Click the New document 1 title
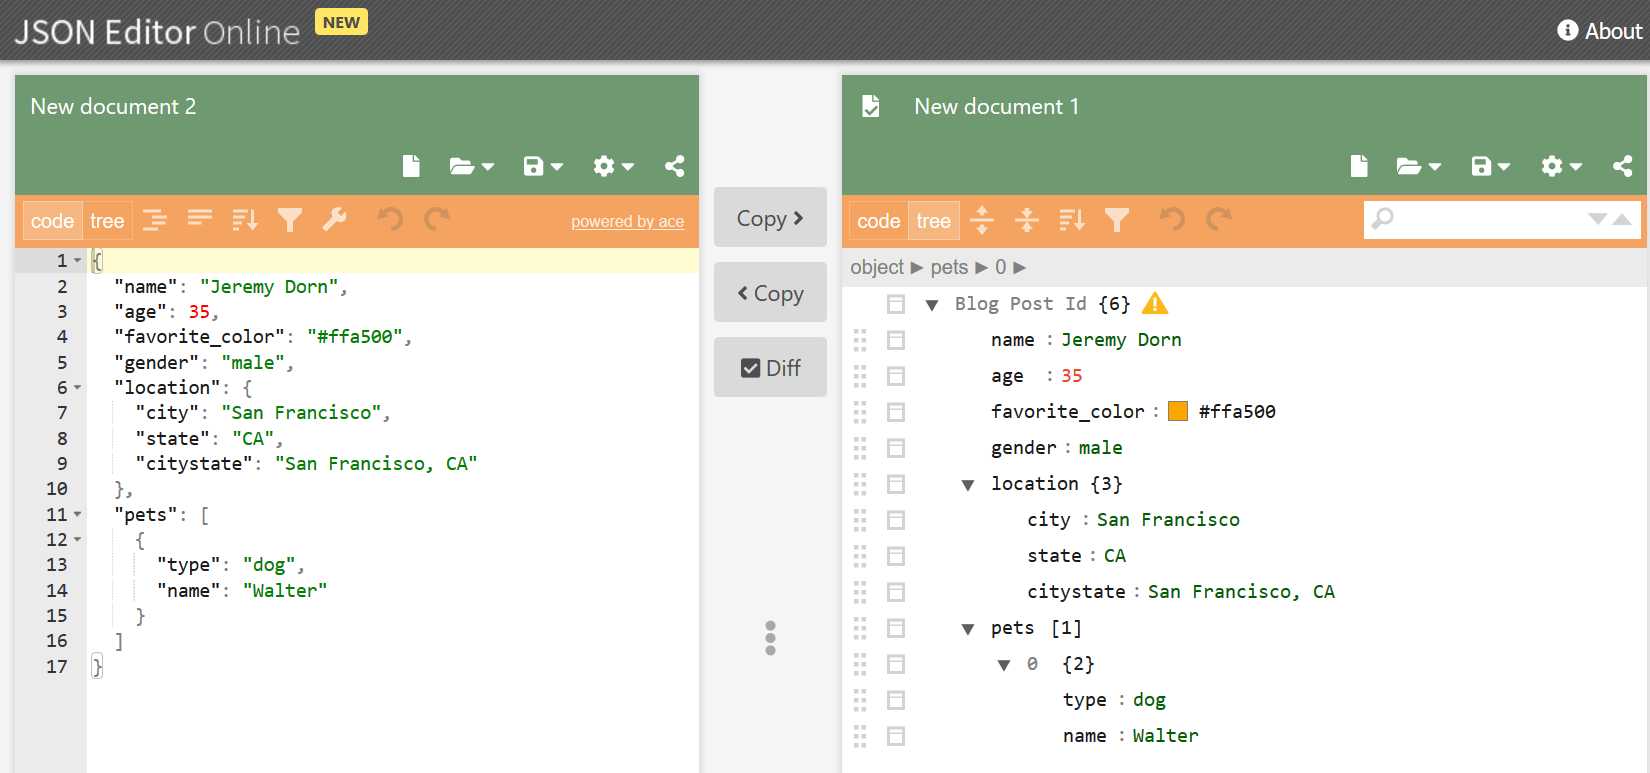Image resolution: width=1650 pixels, height=773 pixels. coord(996,106)
